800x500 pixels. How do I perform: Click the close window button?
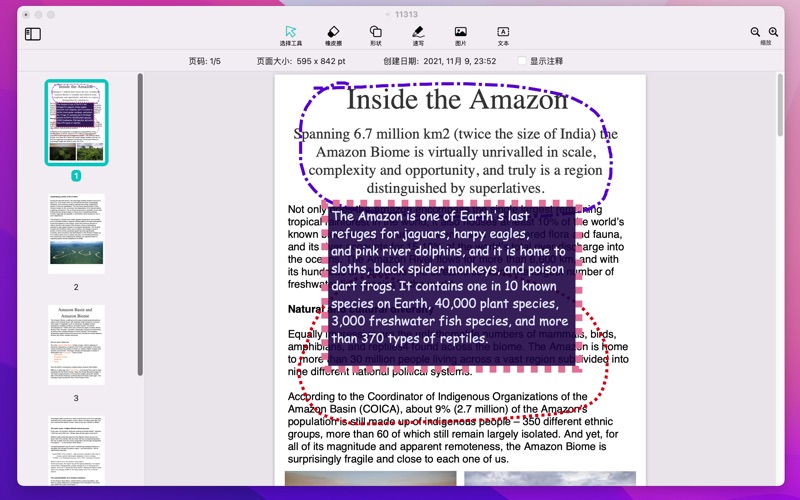point(26,15)
